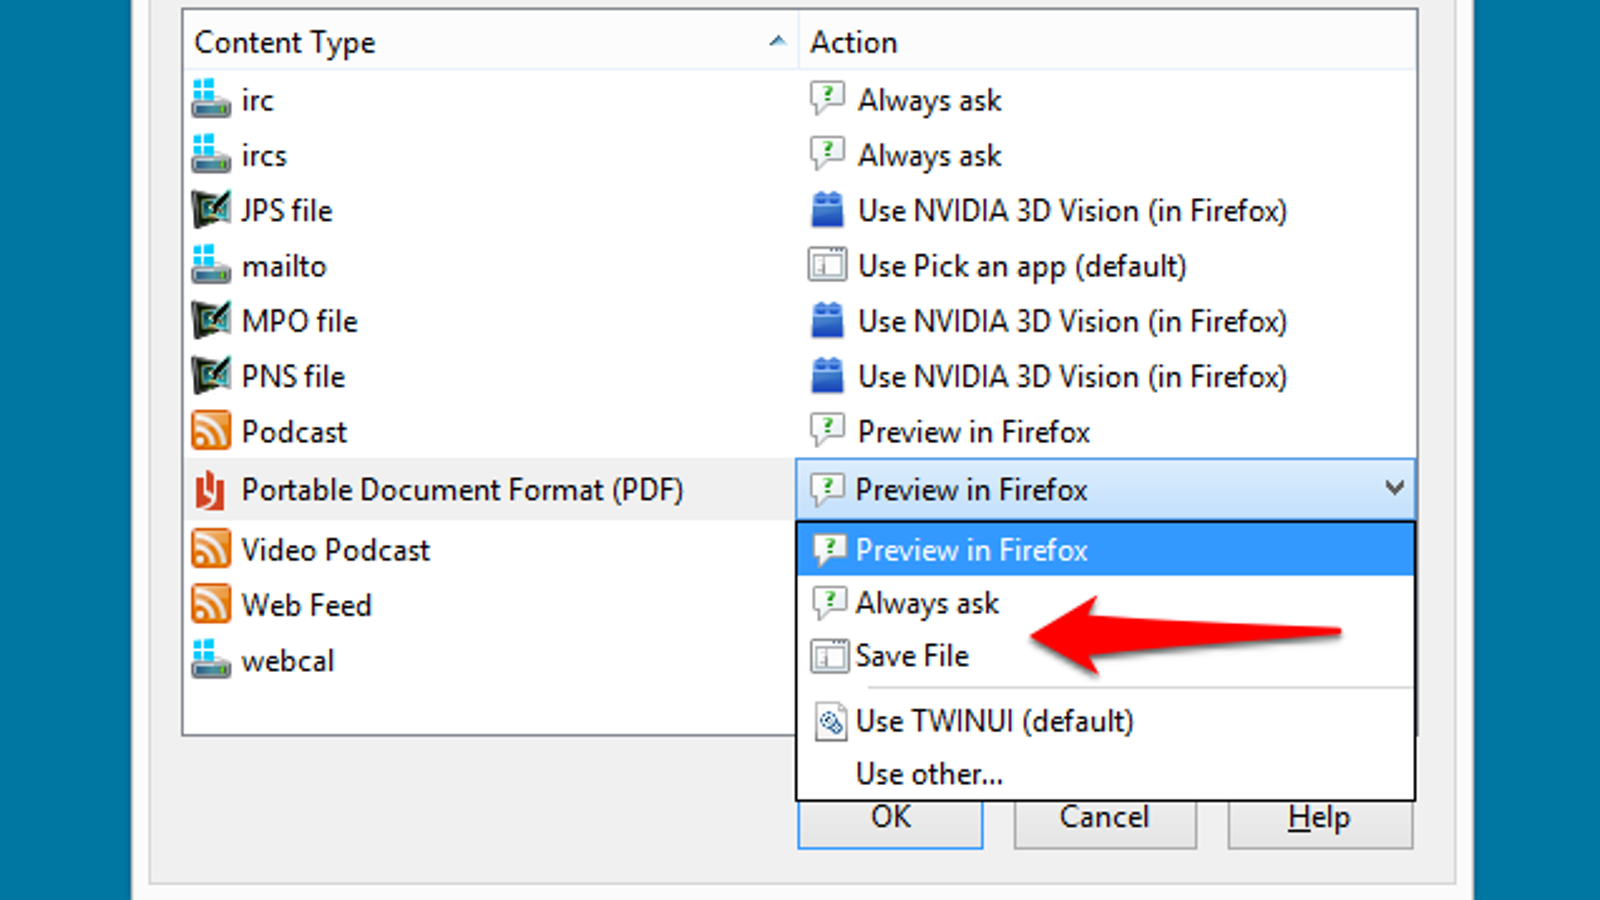Select the Video Podcast row label

coord(335,550)
